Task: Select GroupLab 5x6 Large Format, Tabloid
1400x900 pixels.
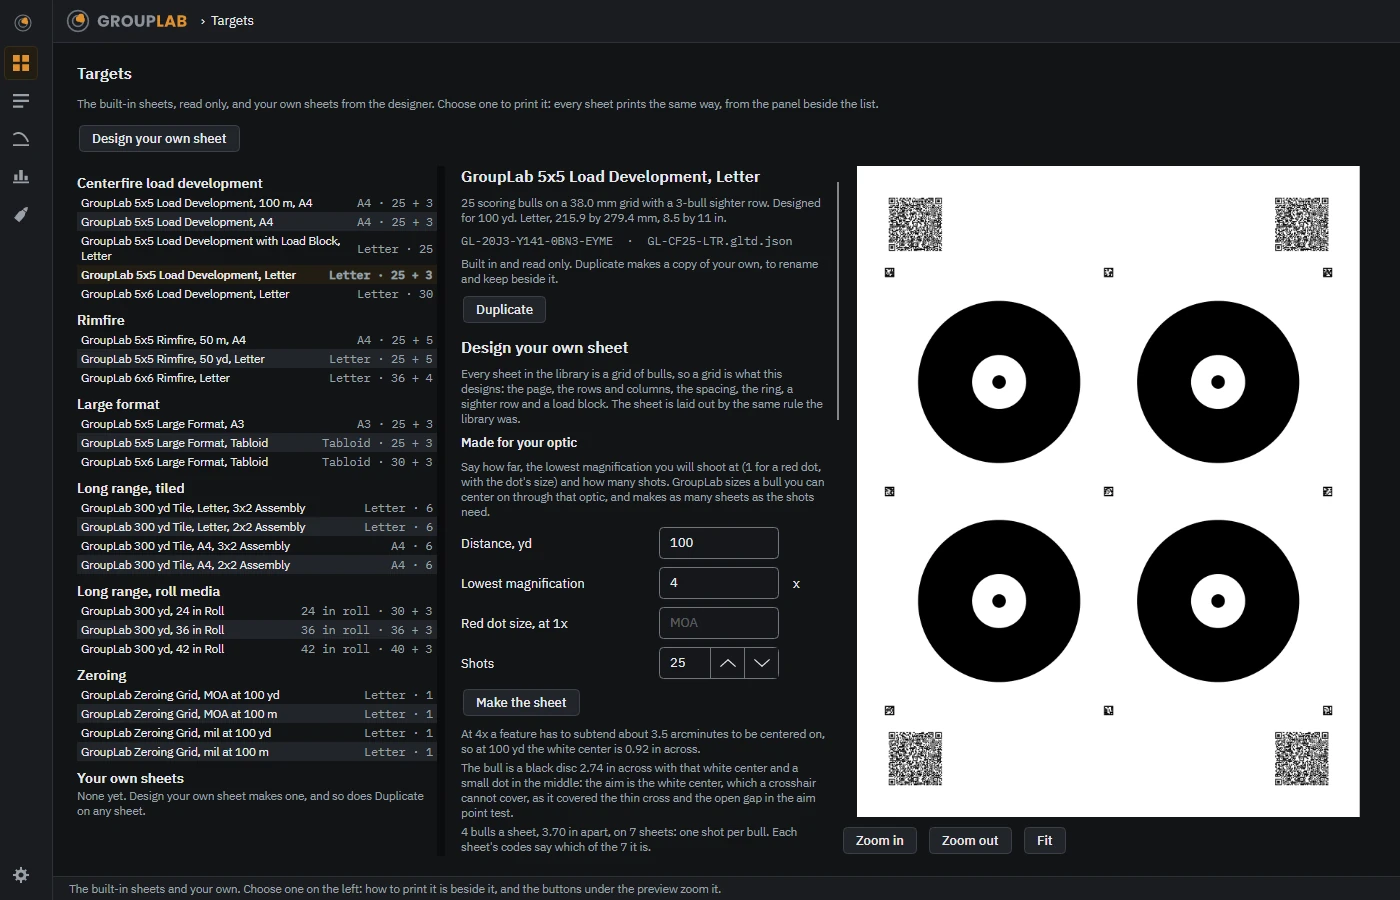Action: pyautogui.click(x=257, y=462)
